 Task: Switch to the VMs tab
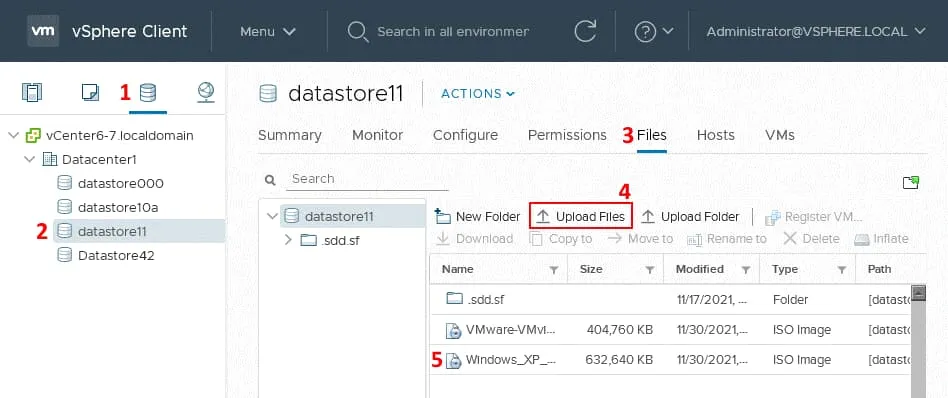click(x=779, y=135)
